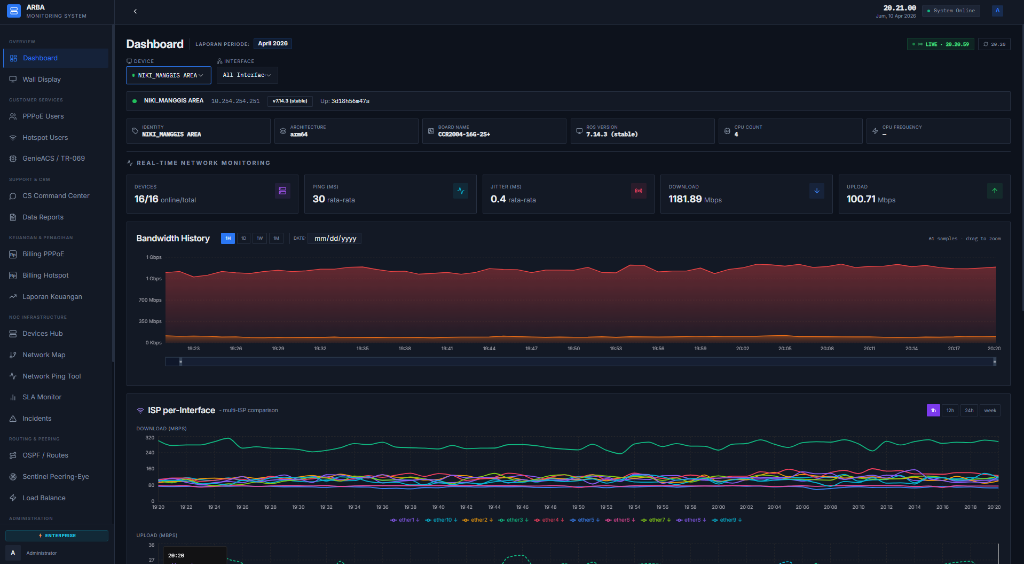Click the IP address 10.254.254.251
The height and width of the screenshot is (564, 1024).
236,101
